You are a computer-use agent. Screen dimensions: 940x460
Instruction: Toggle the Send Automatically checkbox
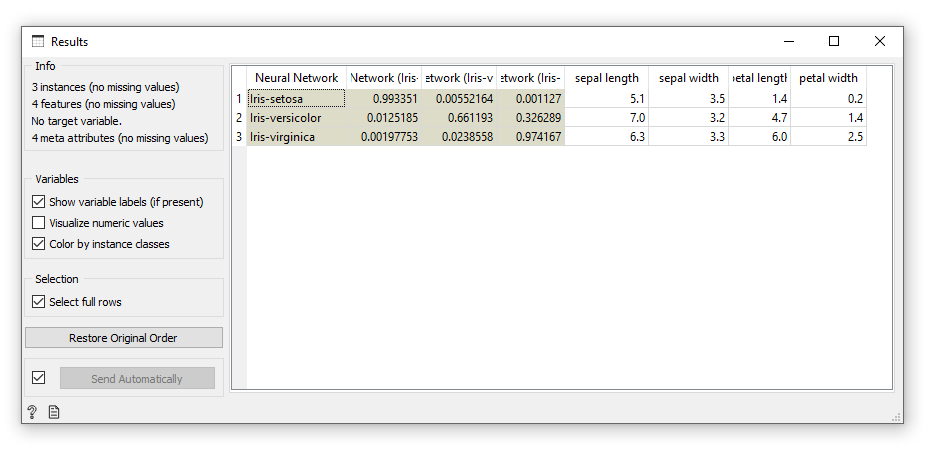point(39,378)
